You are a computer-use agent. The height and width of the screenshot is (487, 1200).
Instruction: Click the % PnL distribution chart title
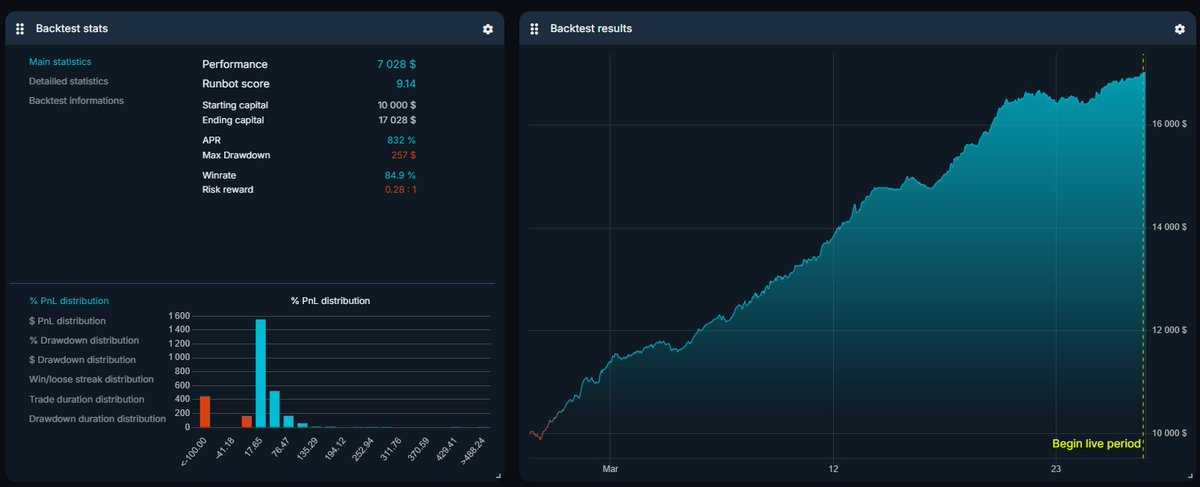[x=330, y=301]
